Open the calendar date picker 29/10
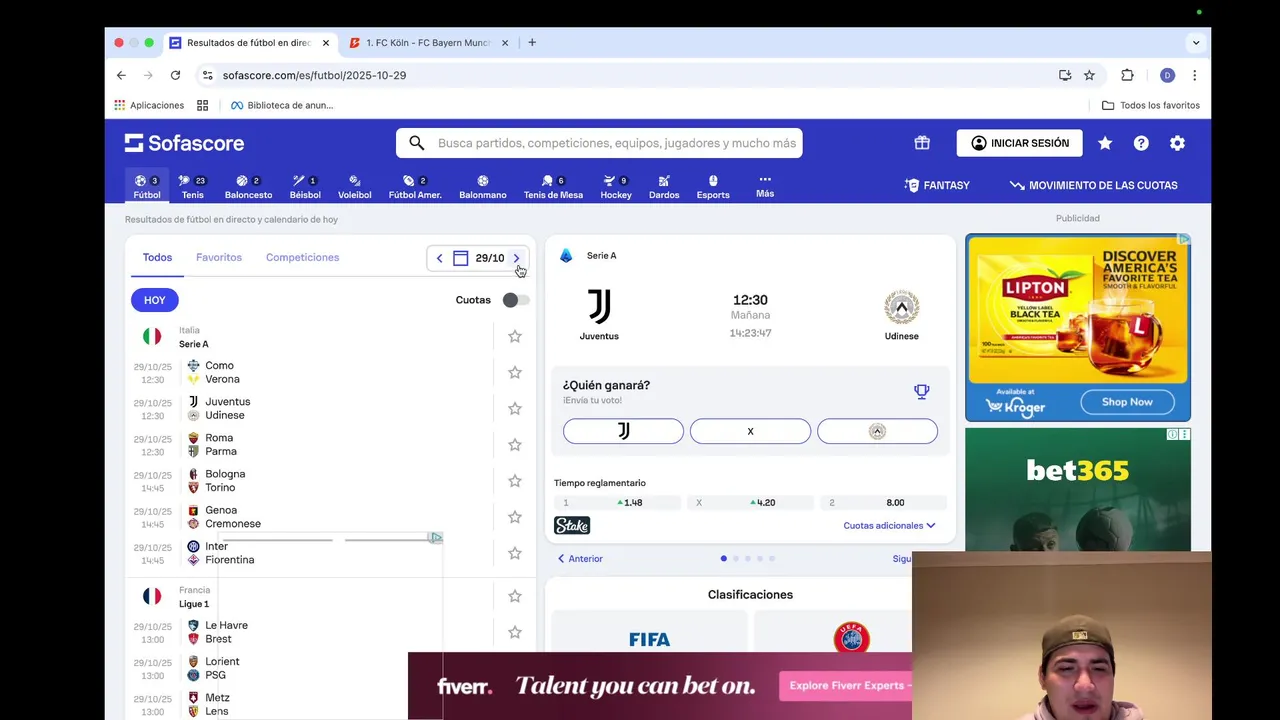The image size is (1280, 720). [x=479, y=258]
